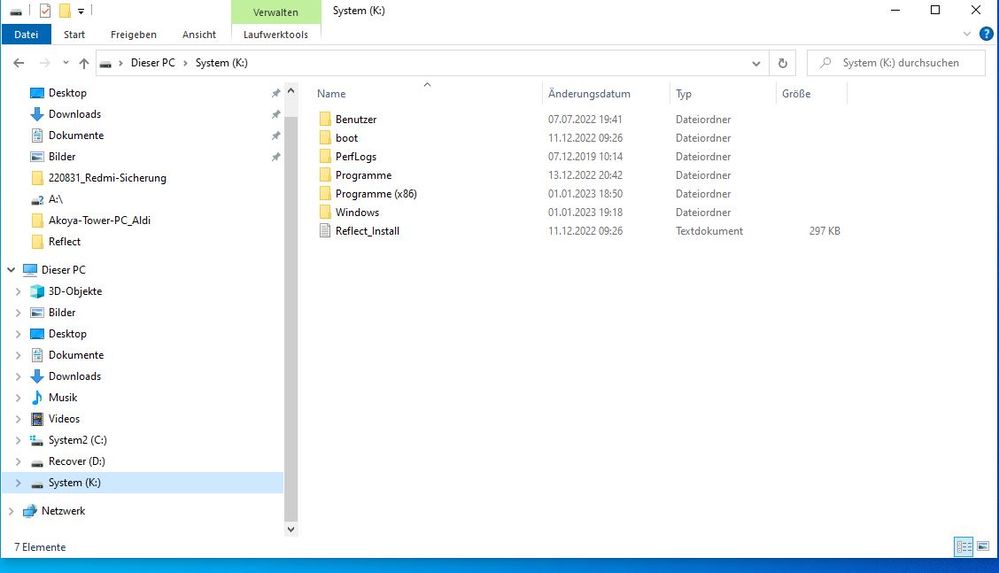Select the Windows folder icon
Image resolution: width=999 pixels, height=573 pixels.
pos(324,212)
